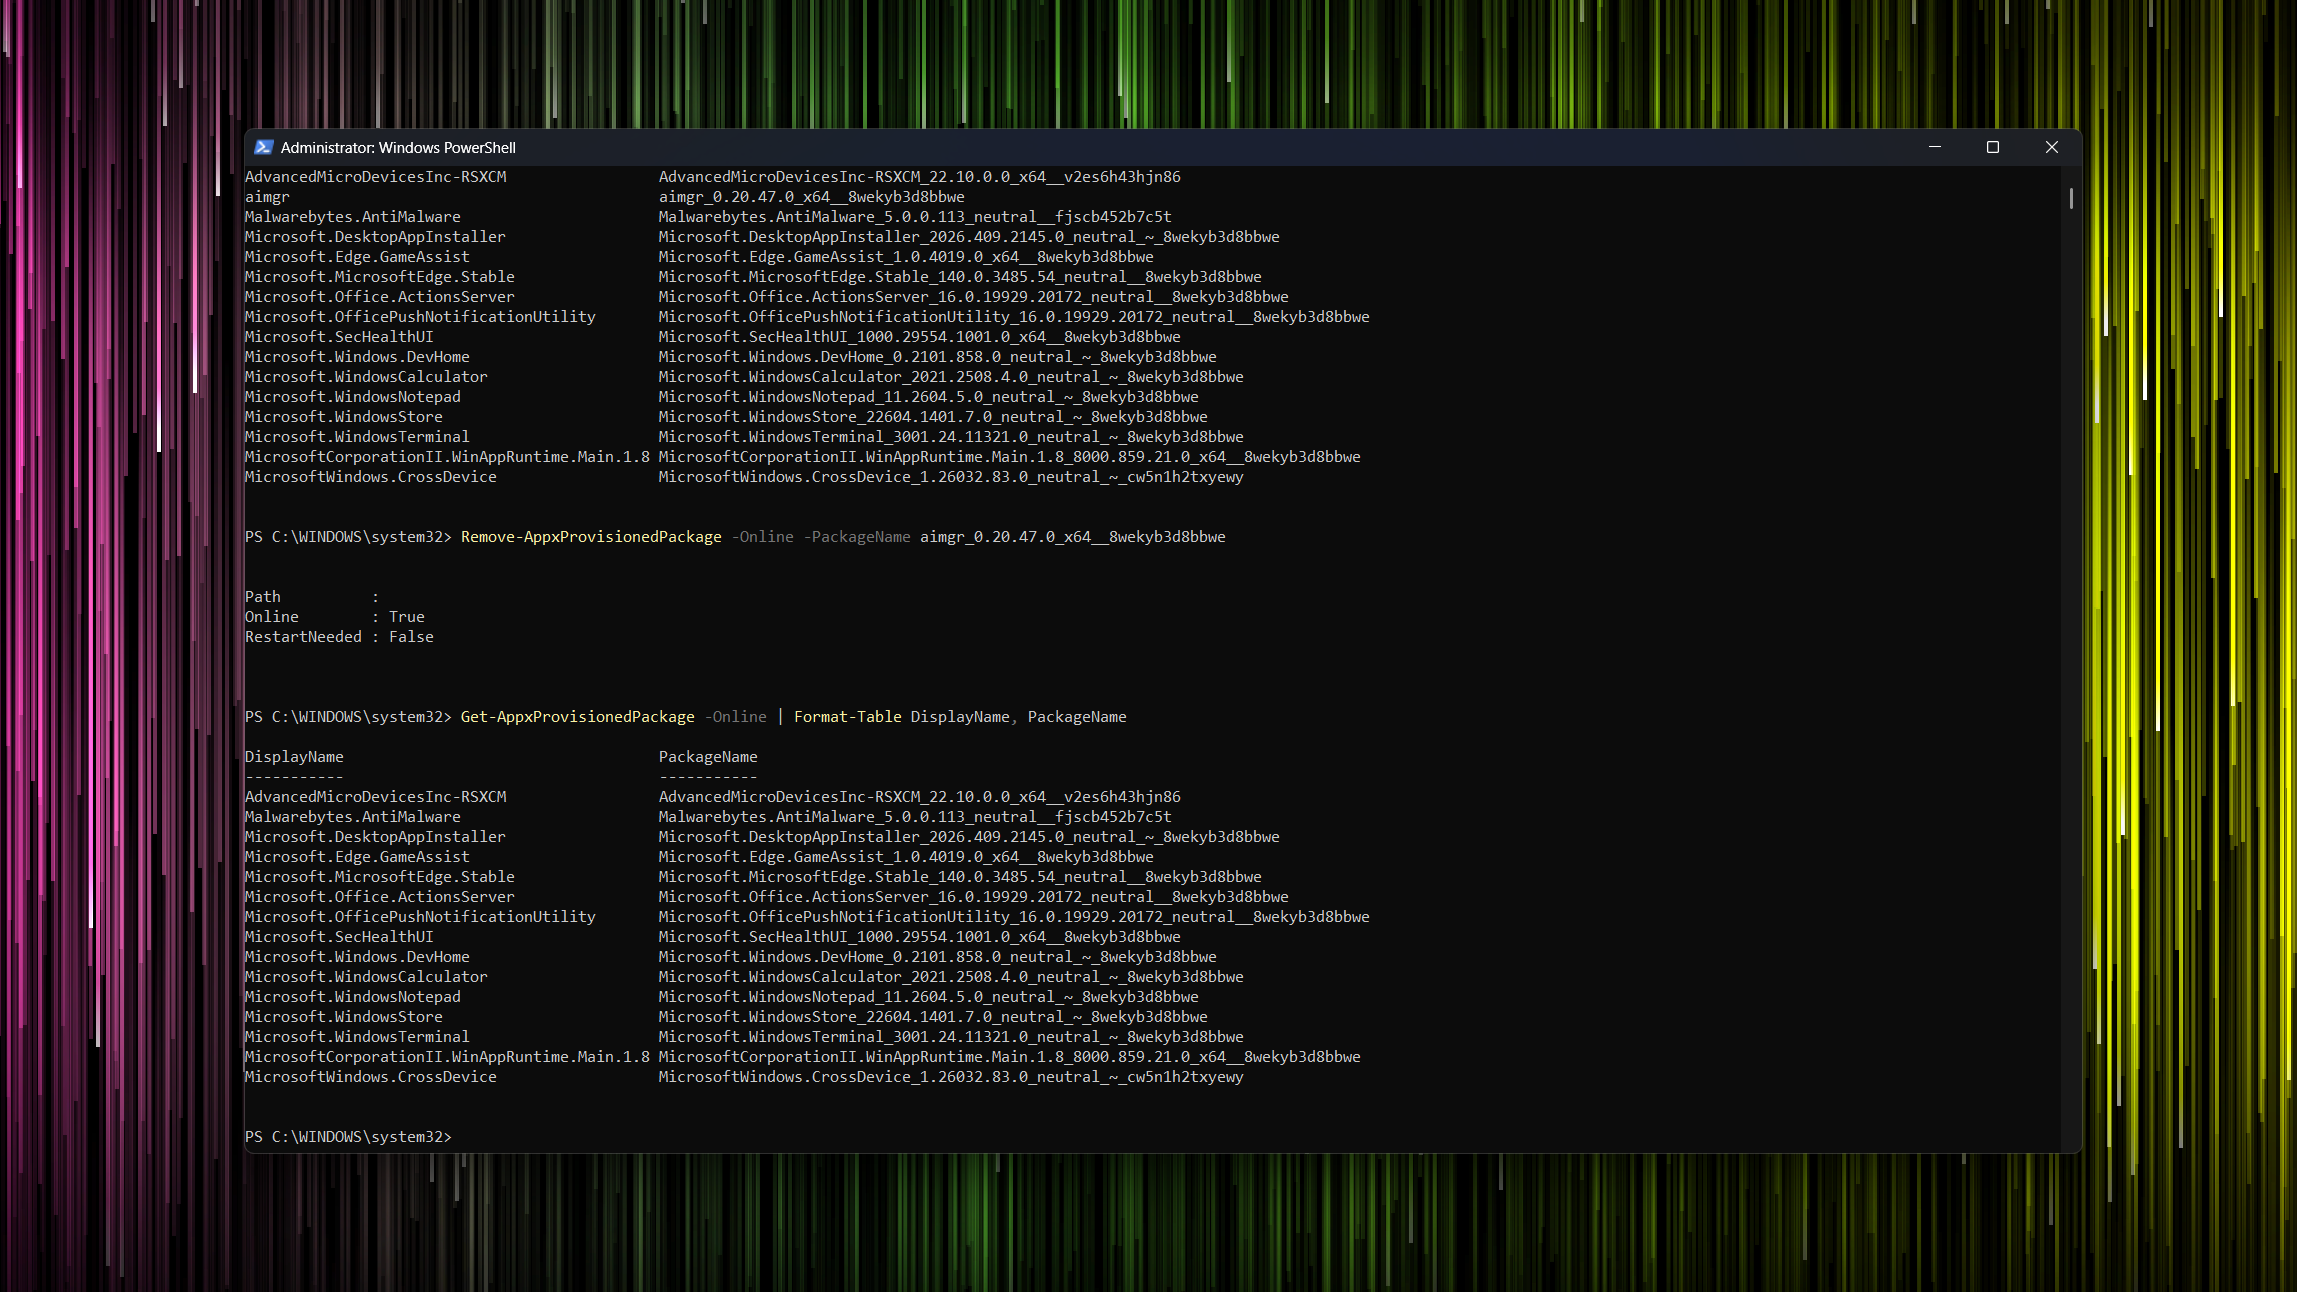
Task: Click the vertical scrollbar thumb in PowerShell
Action: pos(2071,198)
